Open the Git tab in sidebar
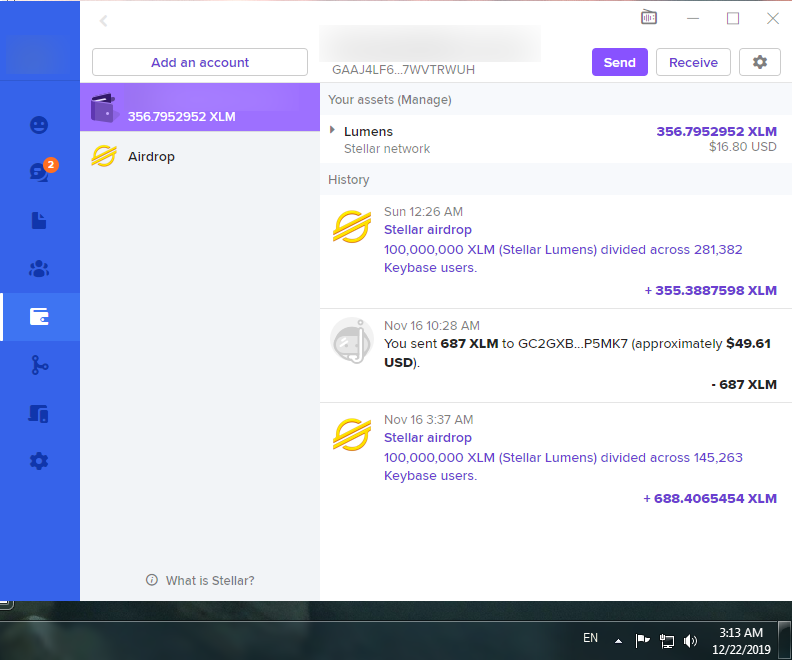Image resolution: width=792 pixels, height=660 pixels. click(39, 365)
